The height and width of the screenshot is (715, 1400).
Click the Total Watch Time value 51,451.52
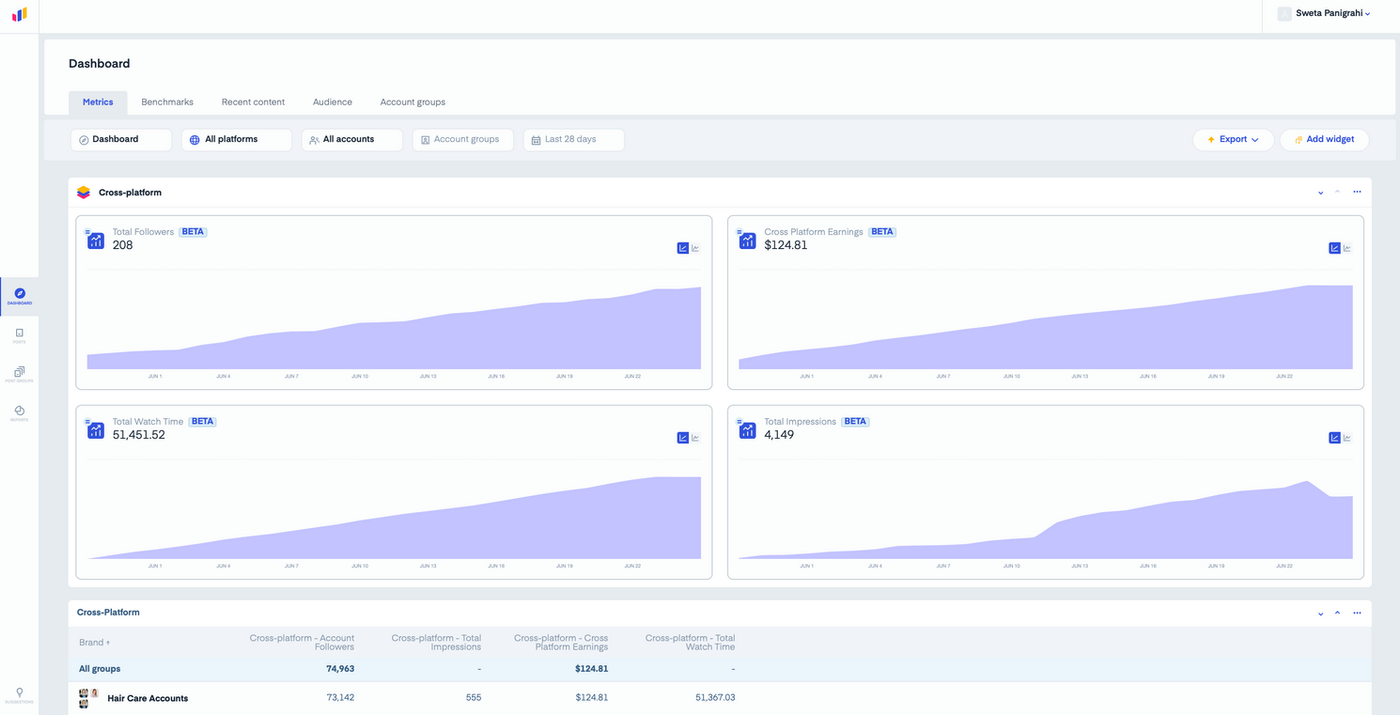point(139,435)
